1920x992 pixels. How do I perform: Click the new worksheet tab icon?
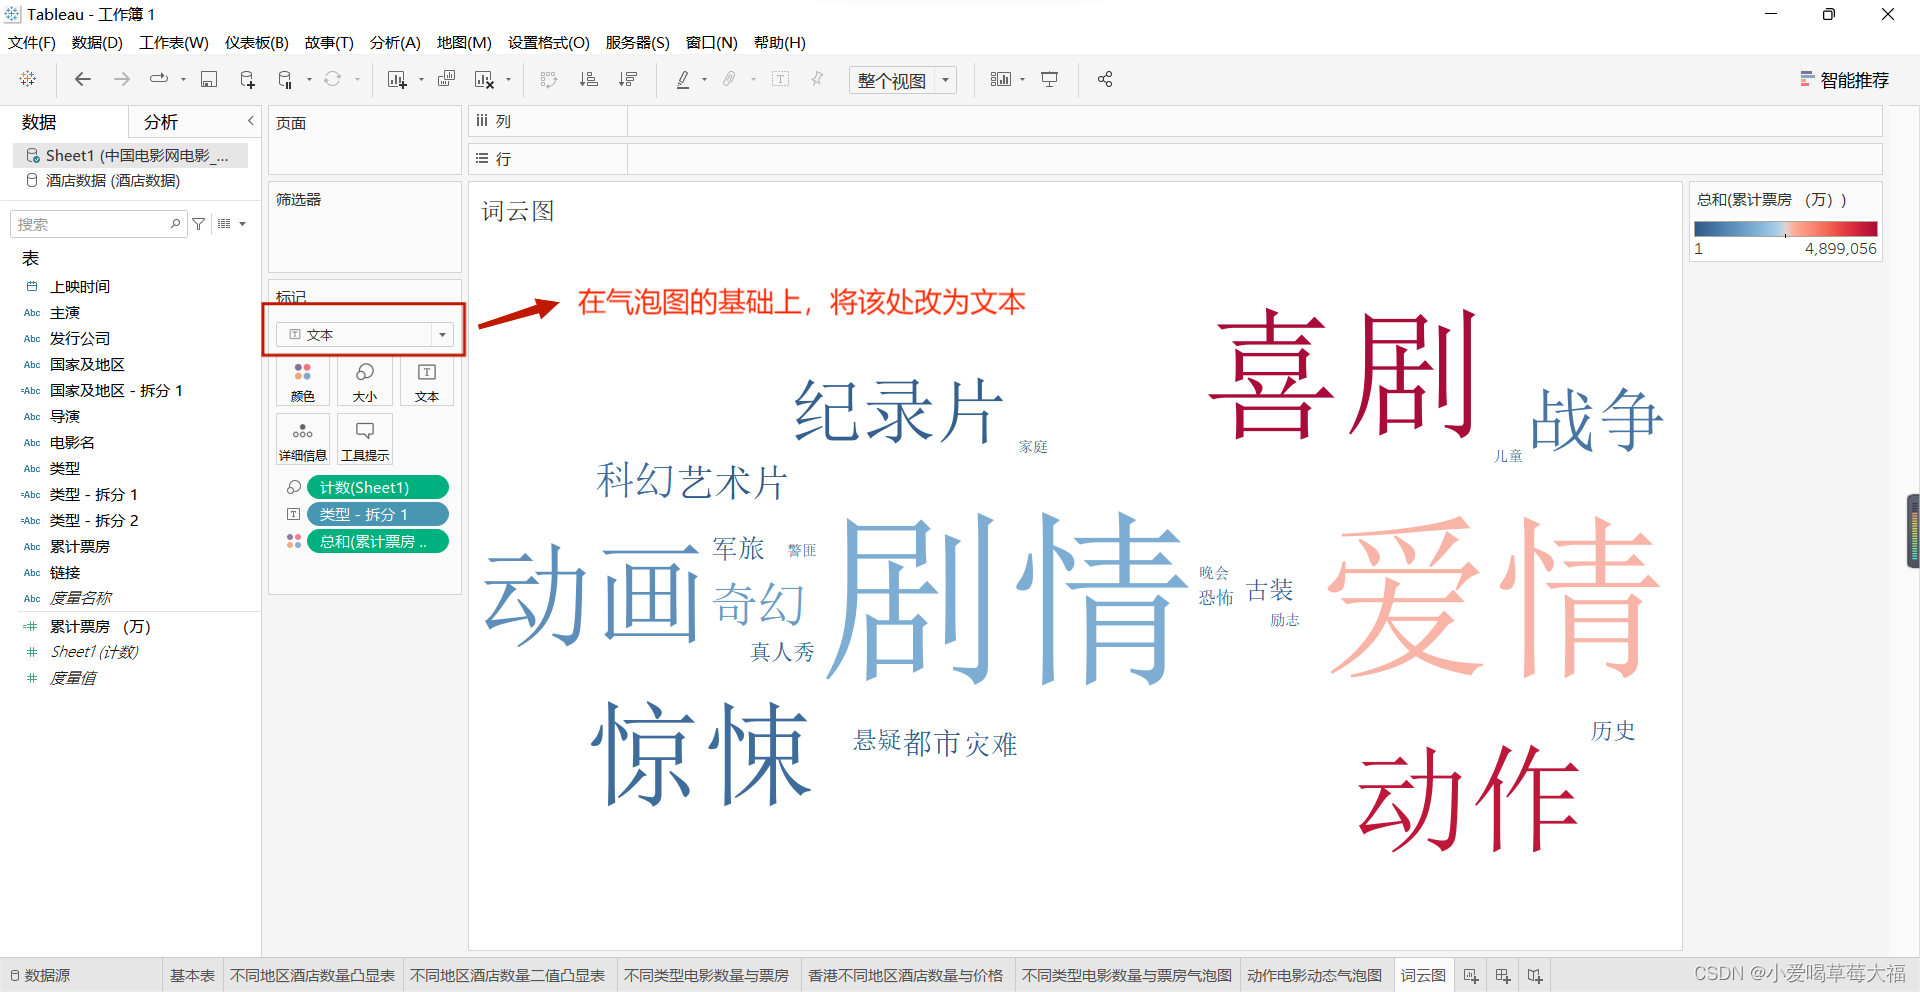1471,975
